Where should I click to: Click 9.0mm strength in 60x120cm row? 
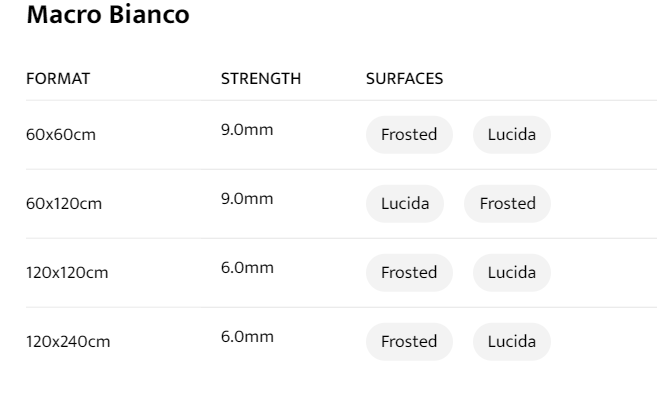tap(247, 199)
